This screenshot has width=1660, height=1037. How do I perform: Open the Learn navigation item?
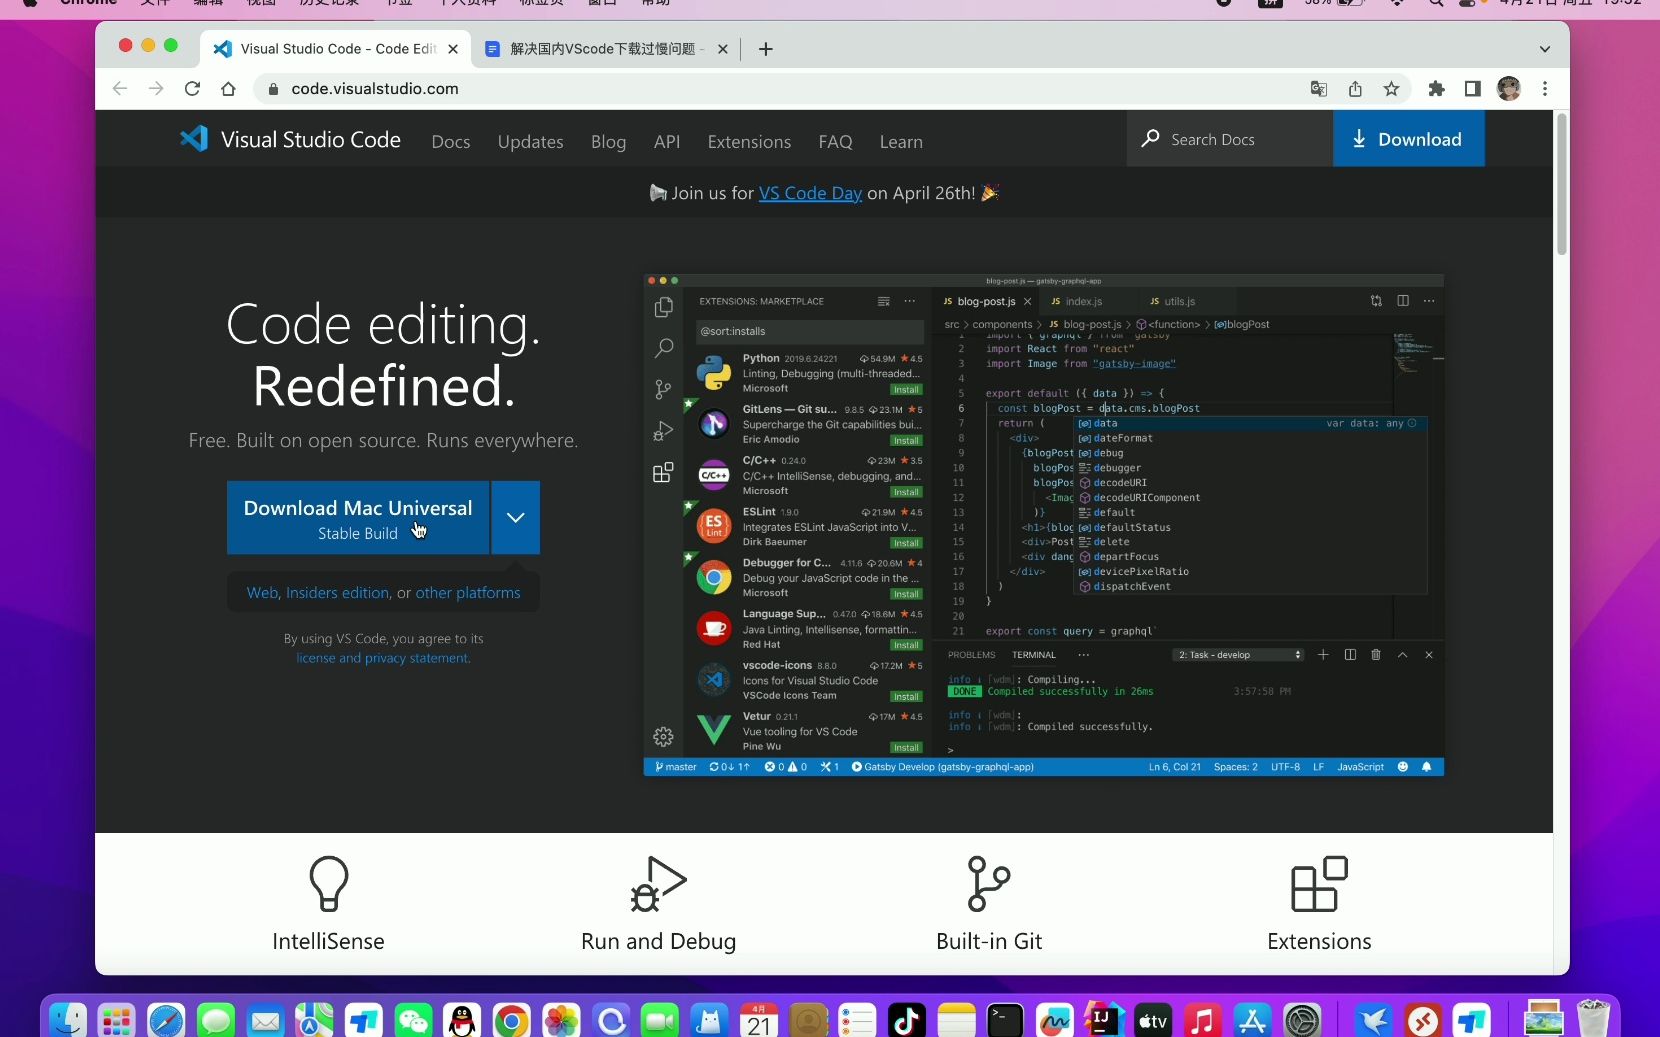pos(901,142)
